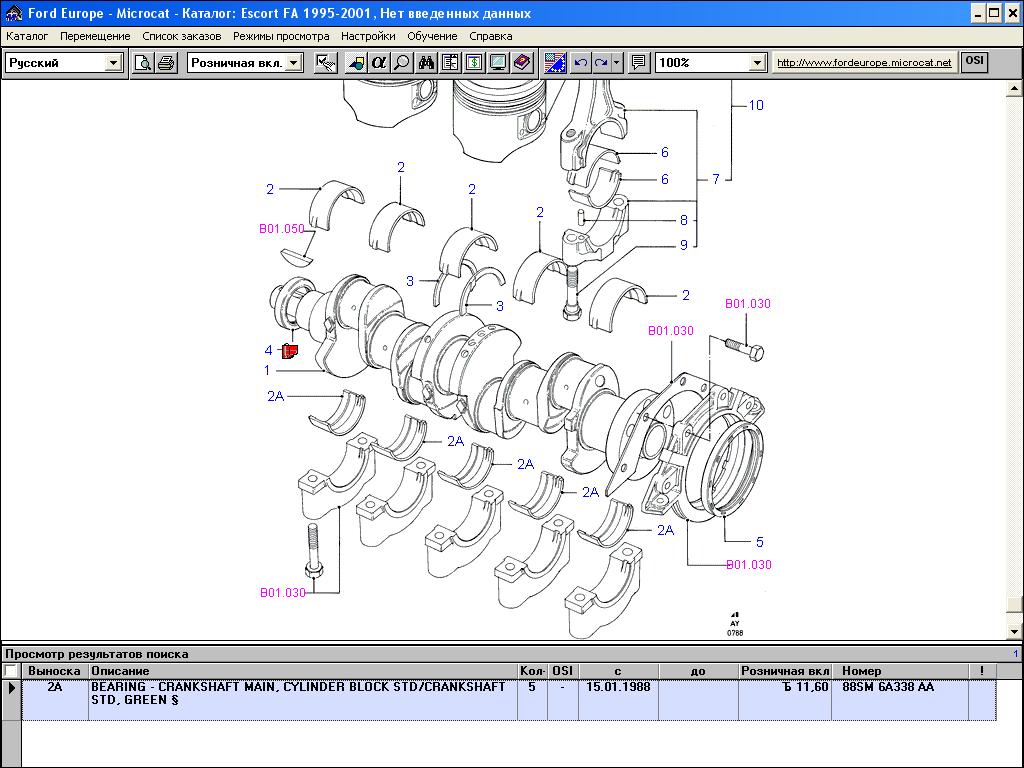
Task: Open the 100% zoom dropdown
Action: point(757,63)
